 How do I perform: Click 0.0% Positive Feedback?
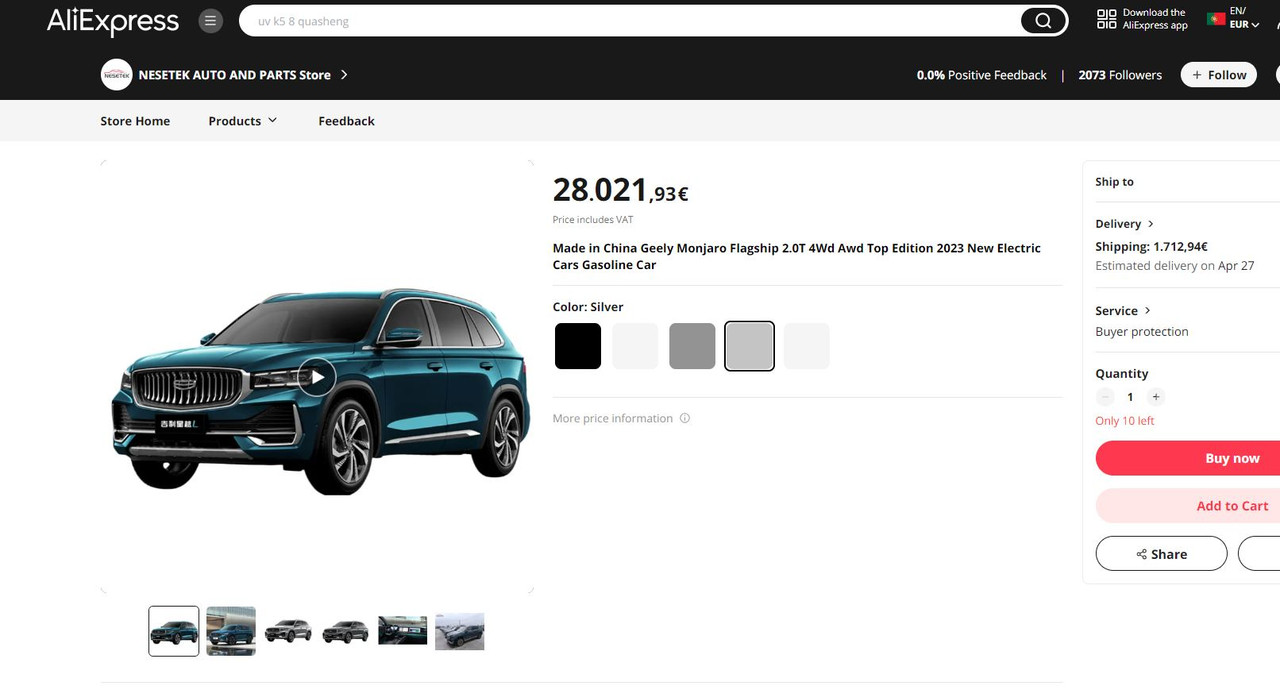(x=982, y=75)
